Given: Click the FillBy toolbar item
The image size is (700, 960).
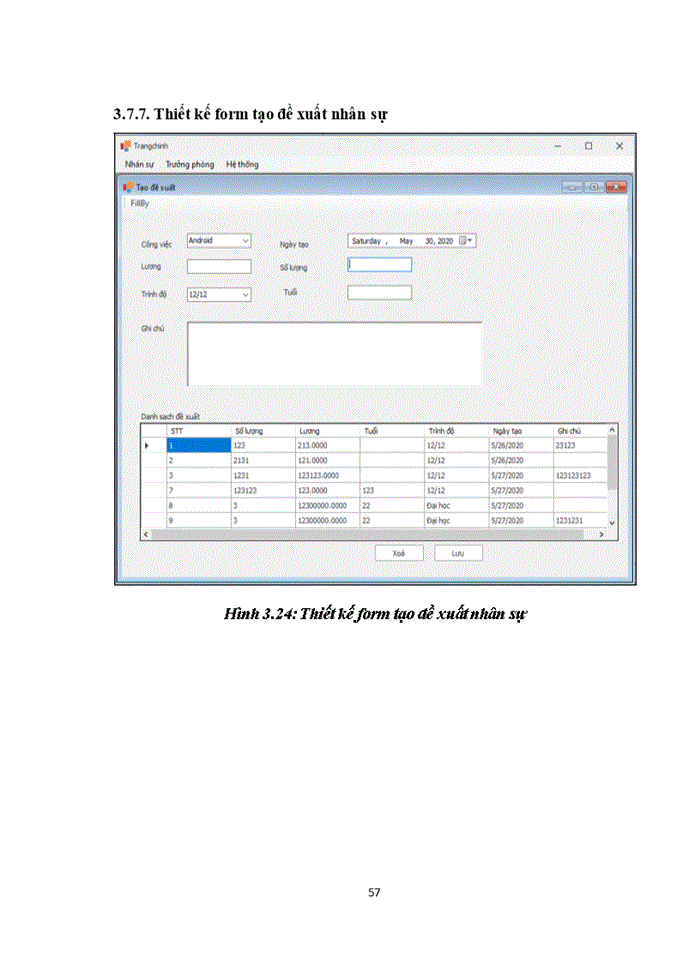Looking at the screenshot, I should (140, 203).
